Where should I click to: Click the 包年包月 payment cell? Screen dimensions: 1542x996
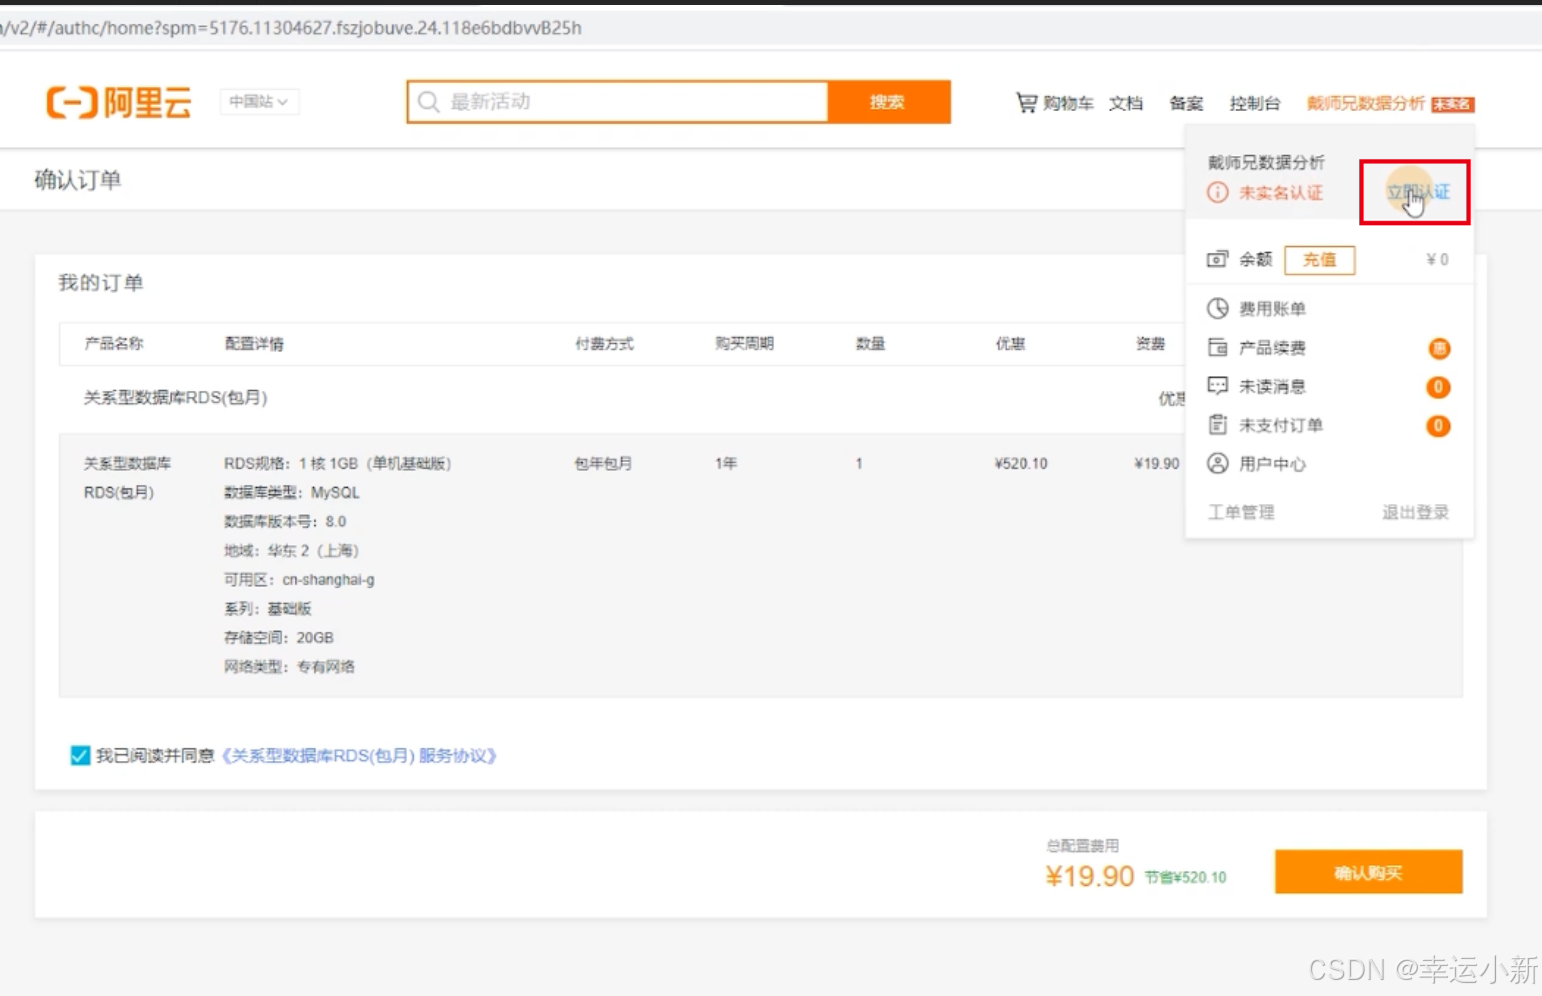pyautogui.click(x=603, y=464)
